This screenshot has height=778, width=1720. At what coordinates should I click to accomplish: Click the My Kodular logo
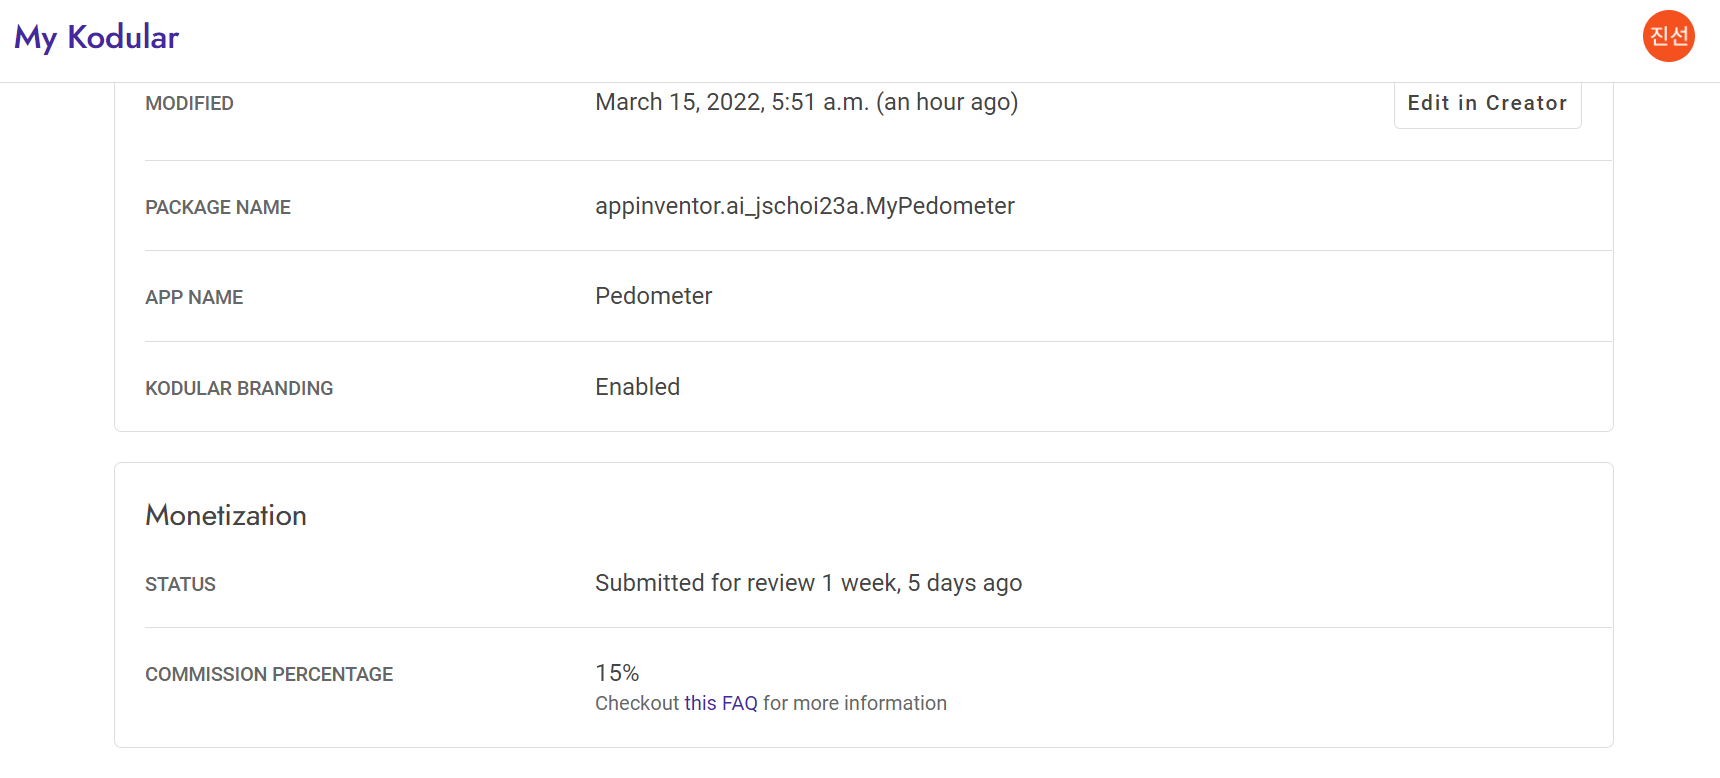coord(97,38)
